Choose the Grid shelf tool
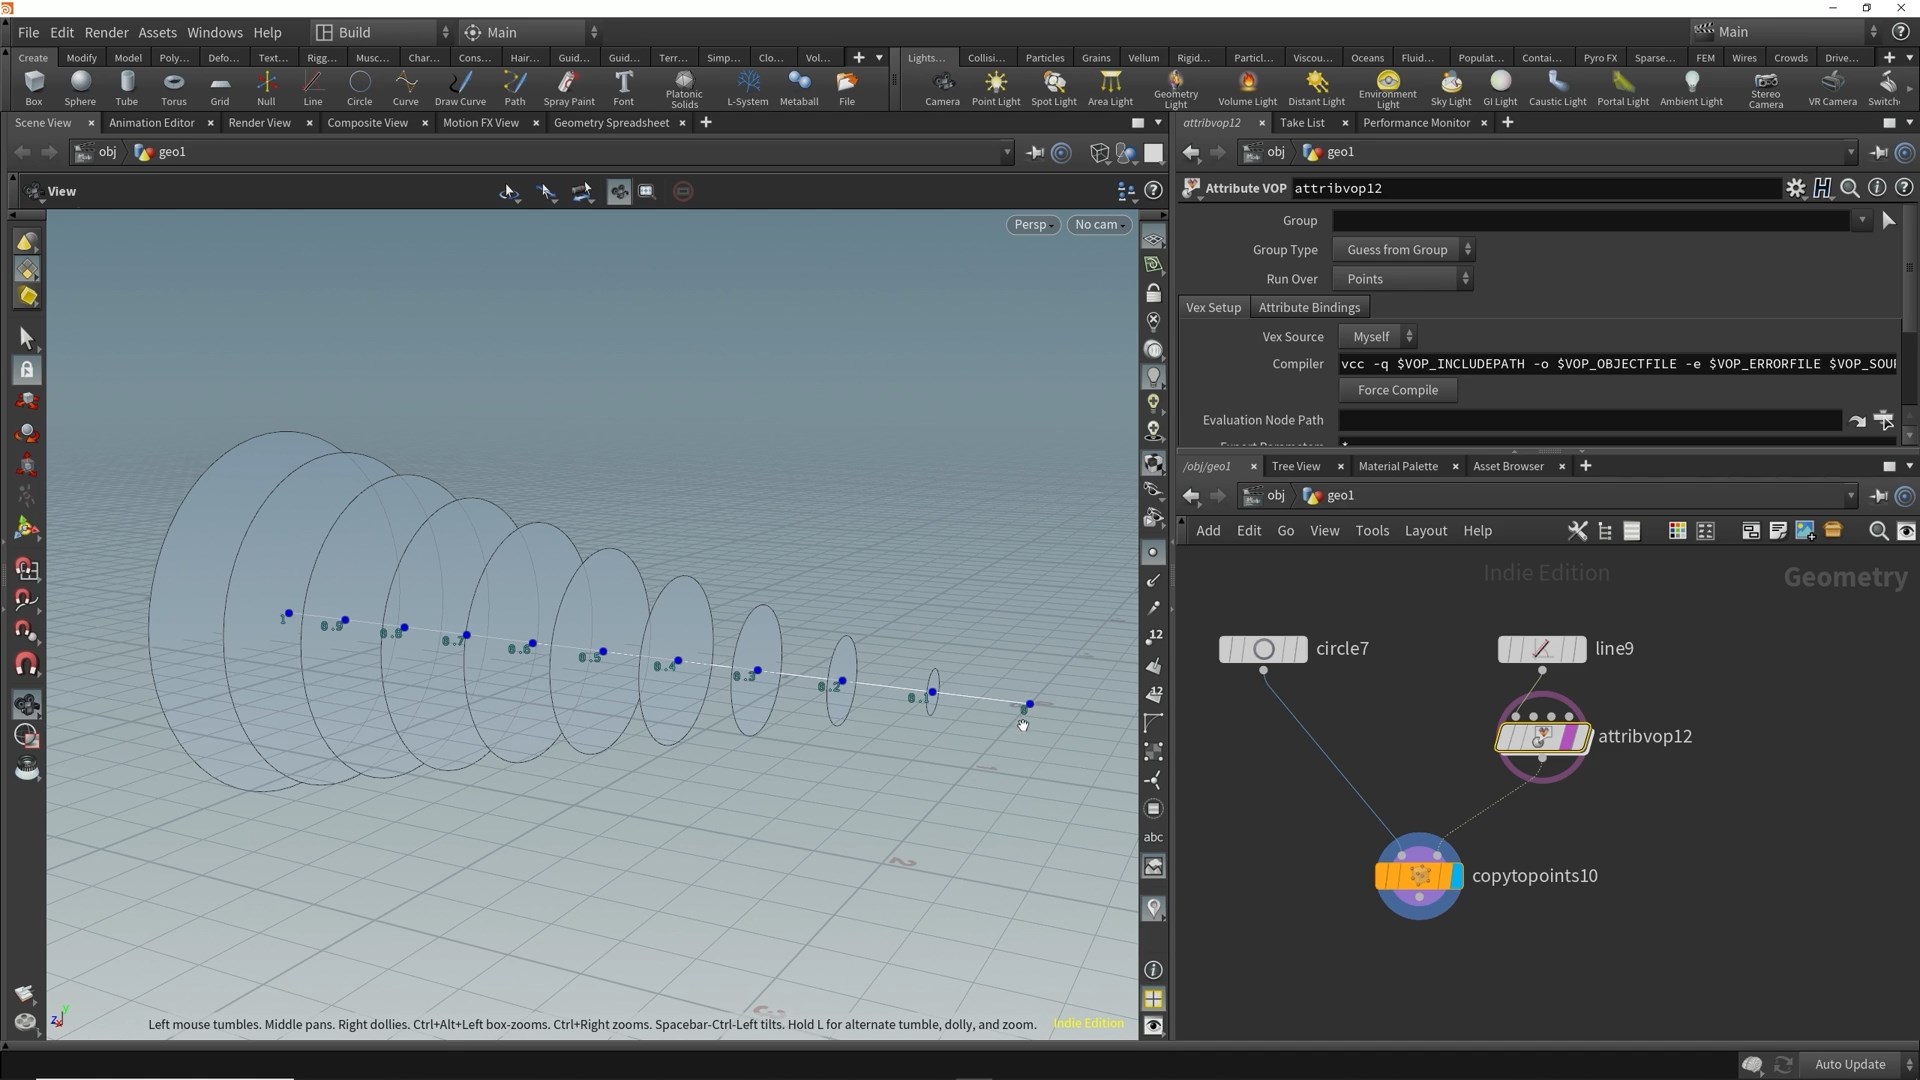 click(220, 88)
